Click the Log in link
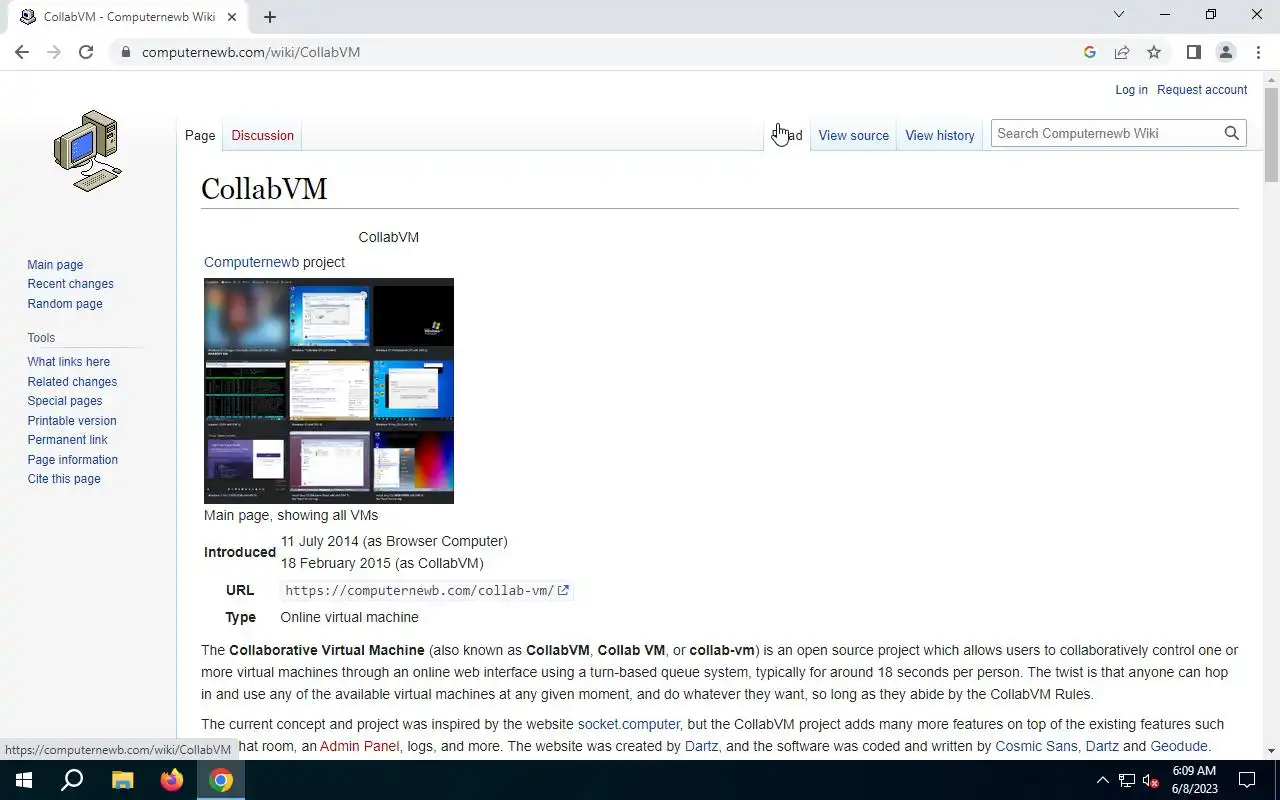This screenshot has width=1280, height=800. [1132, 90]
